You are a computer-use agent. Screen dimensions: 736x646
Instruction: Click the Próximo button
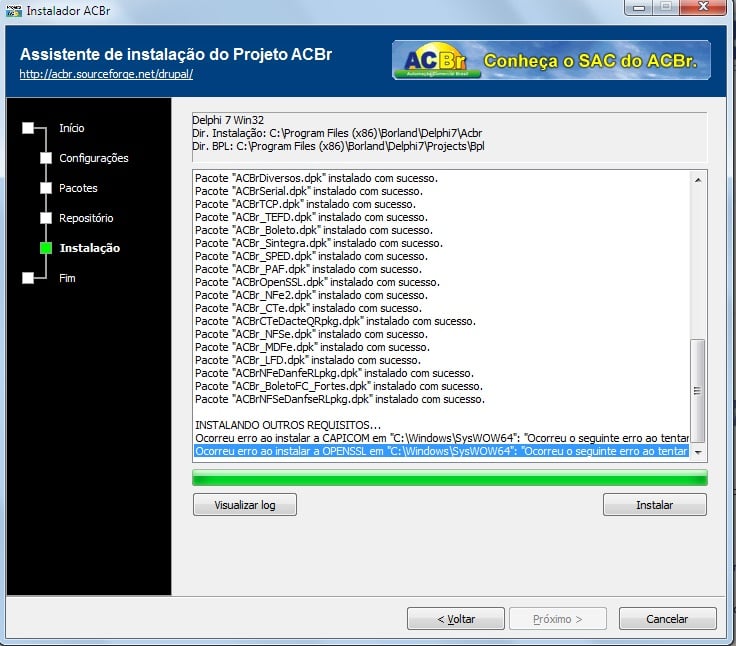(x=558, y=619)
